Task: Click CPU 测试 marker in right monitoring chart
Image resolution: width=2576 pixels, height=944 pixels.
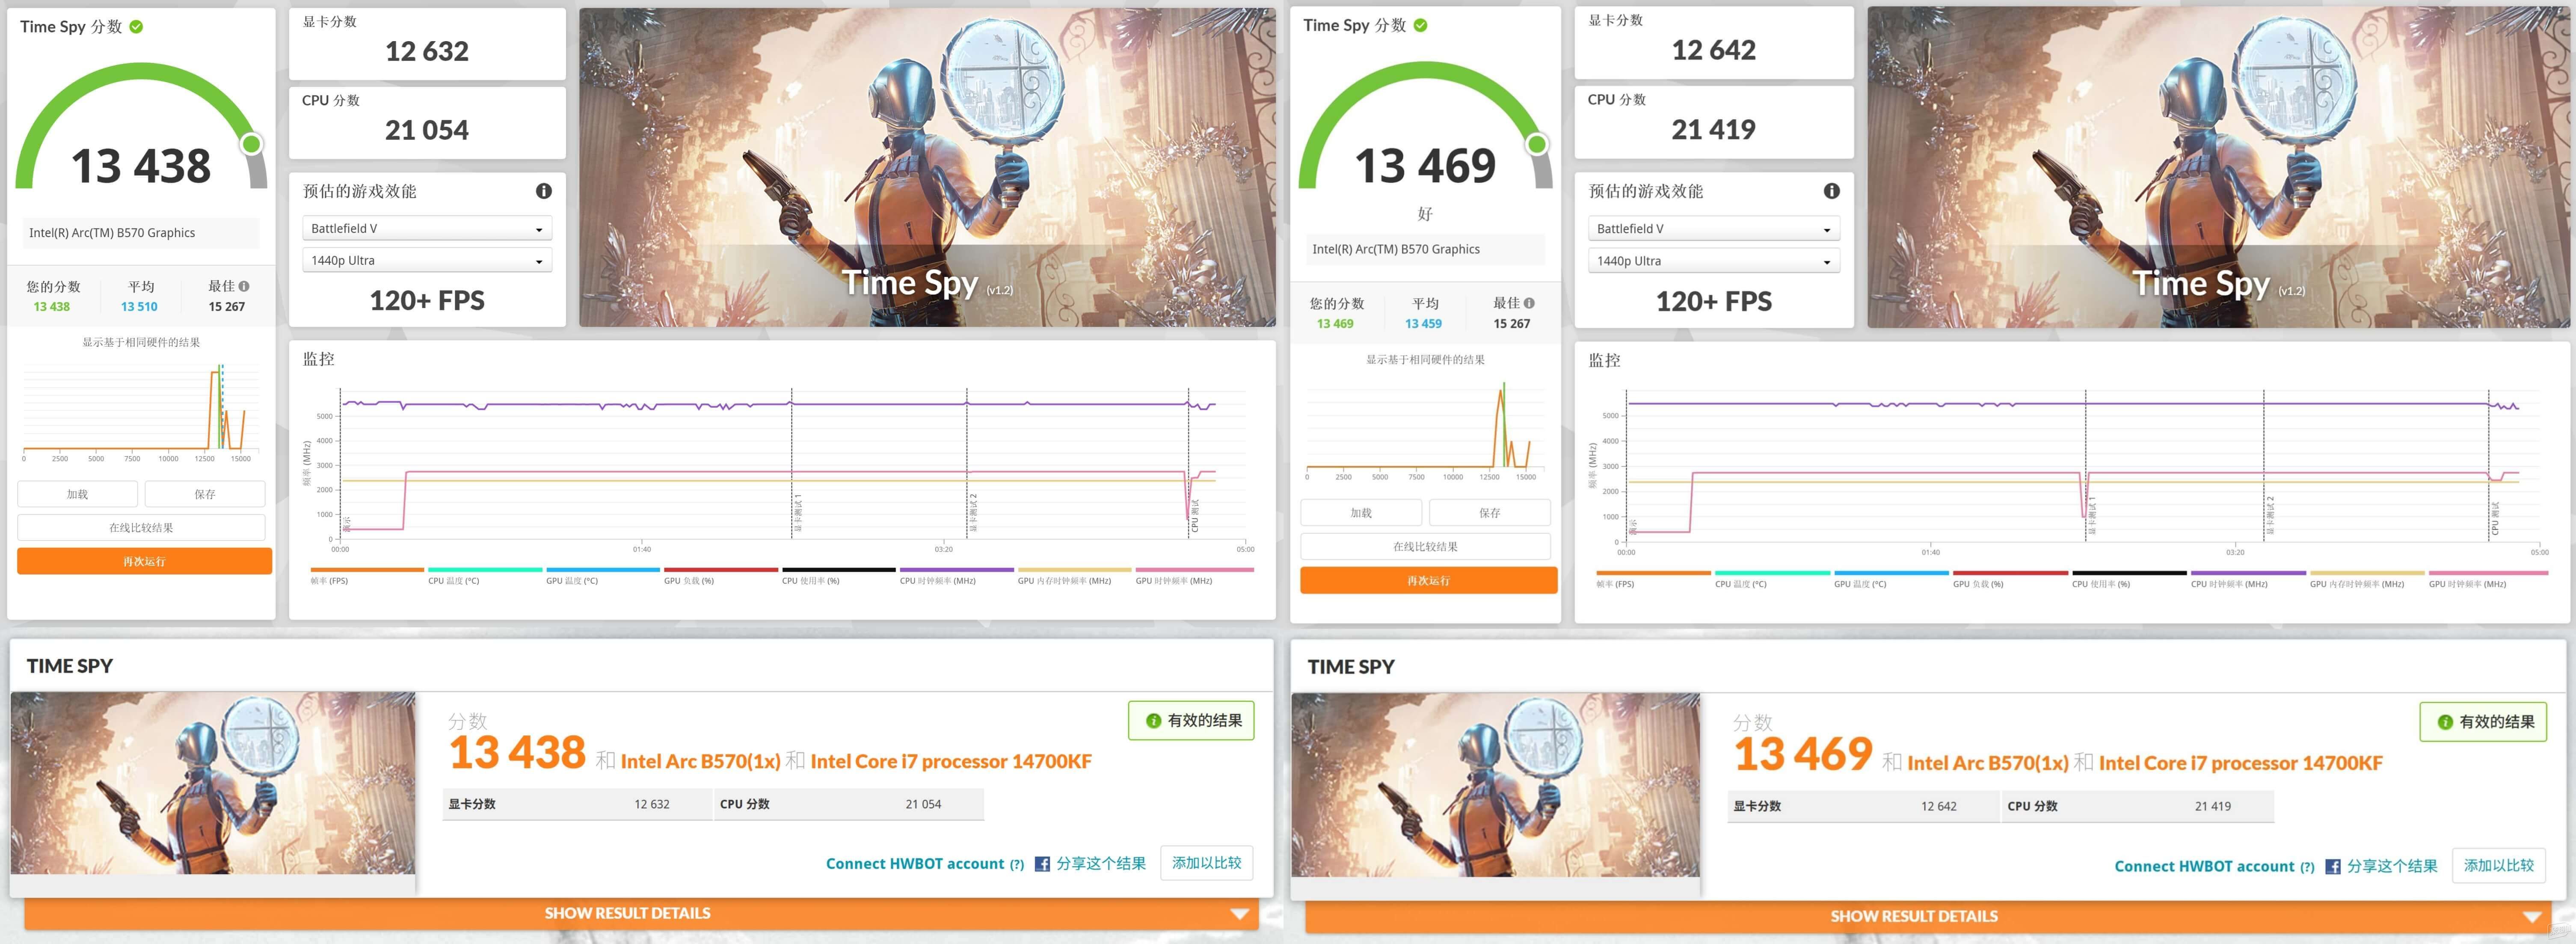Action: [x=2495, y=518]
